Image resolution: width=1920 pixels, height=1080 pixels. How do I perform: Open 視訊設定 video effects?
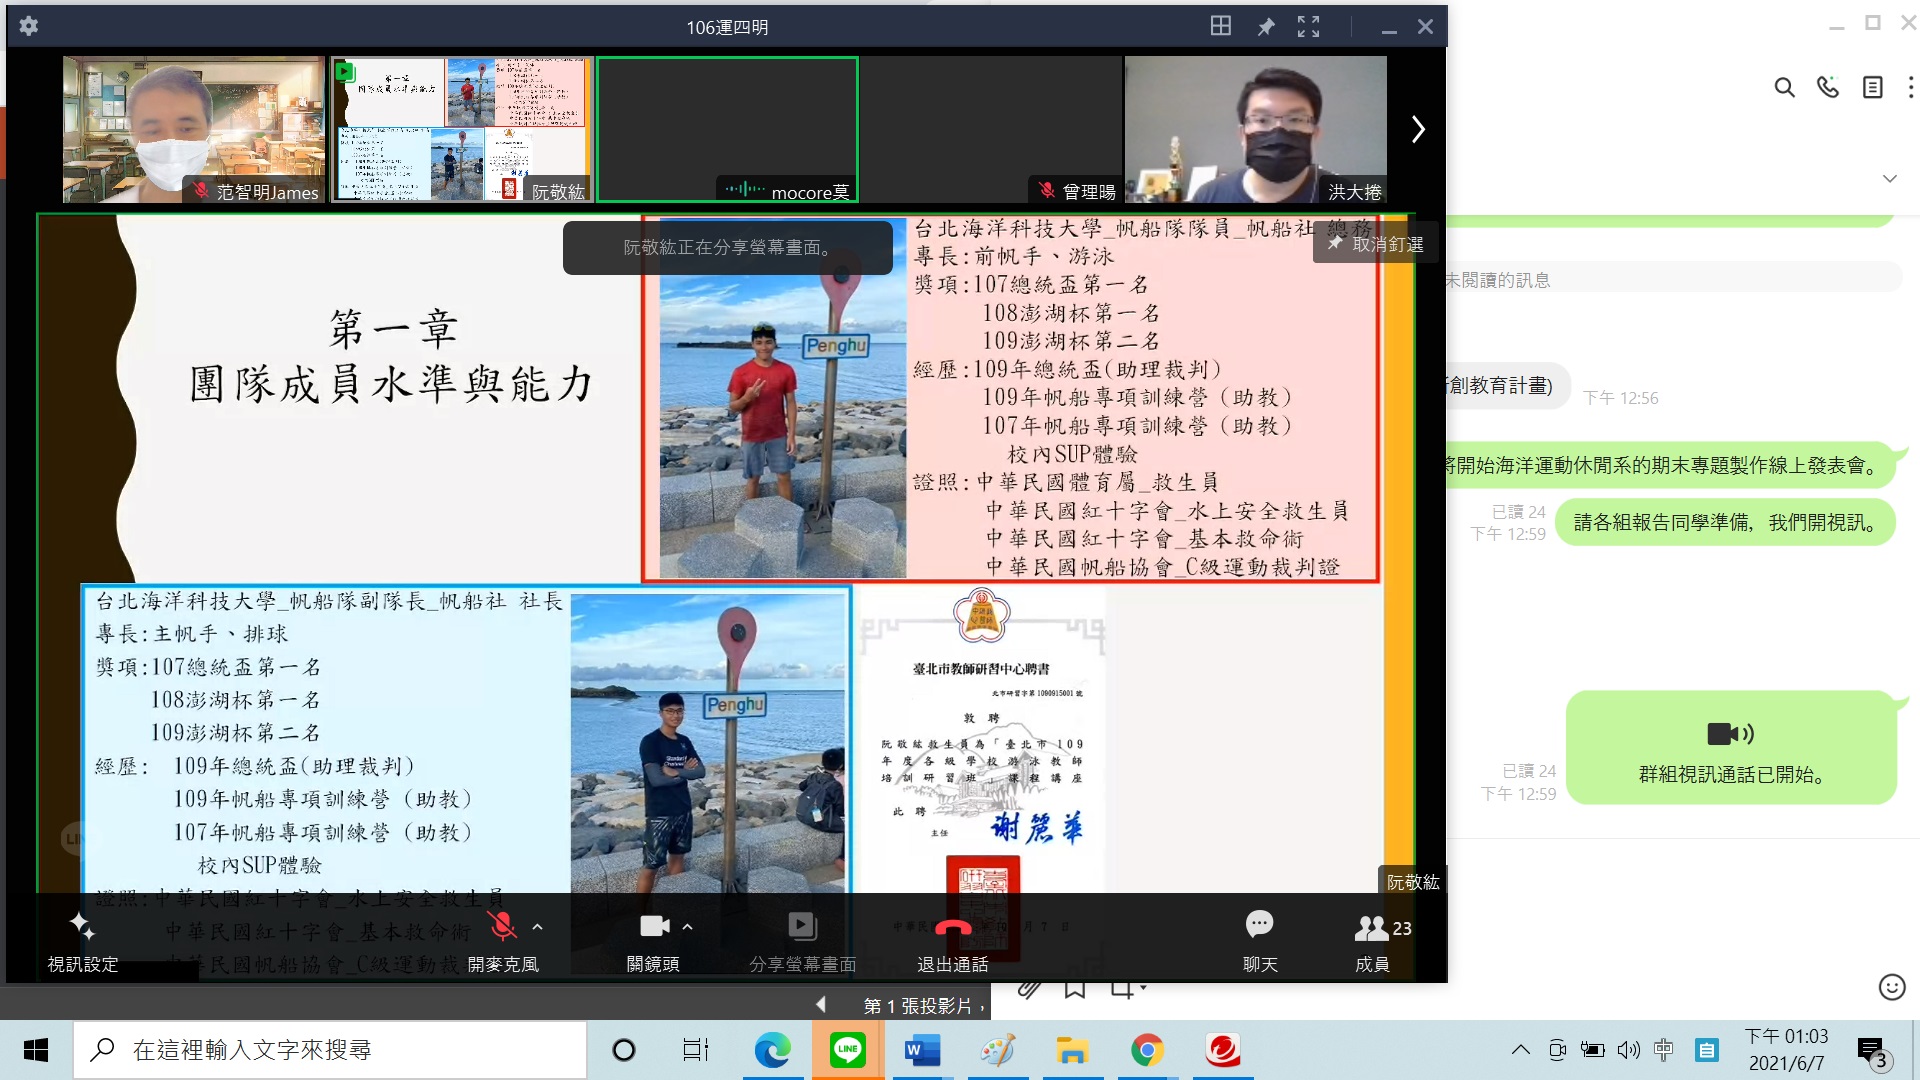point(83,941)
